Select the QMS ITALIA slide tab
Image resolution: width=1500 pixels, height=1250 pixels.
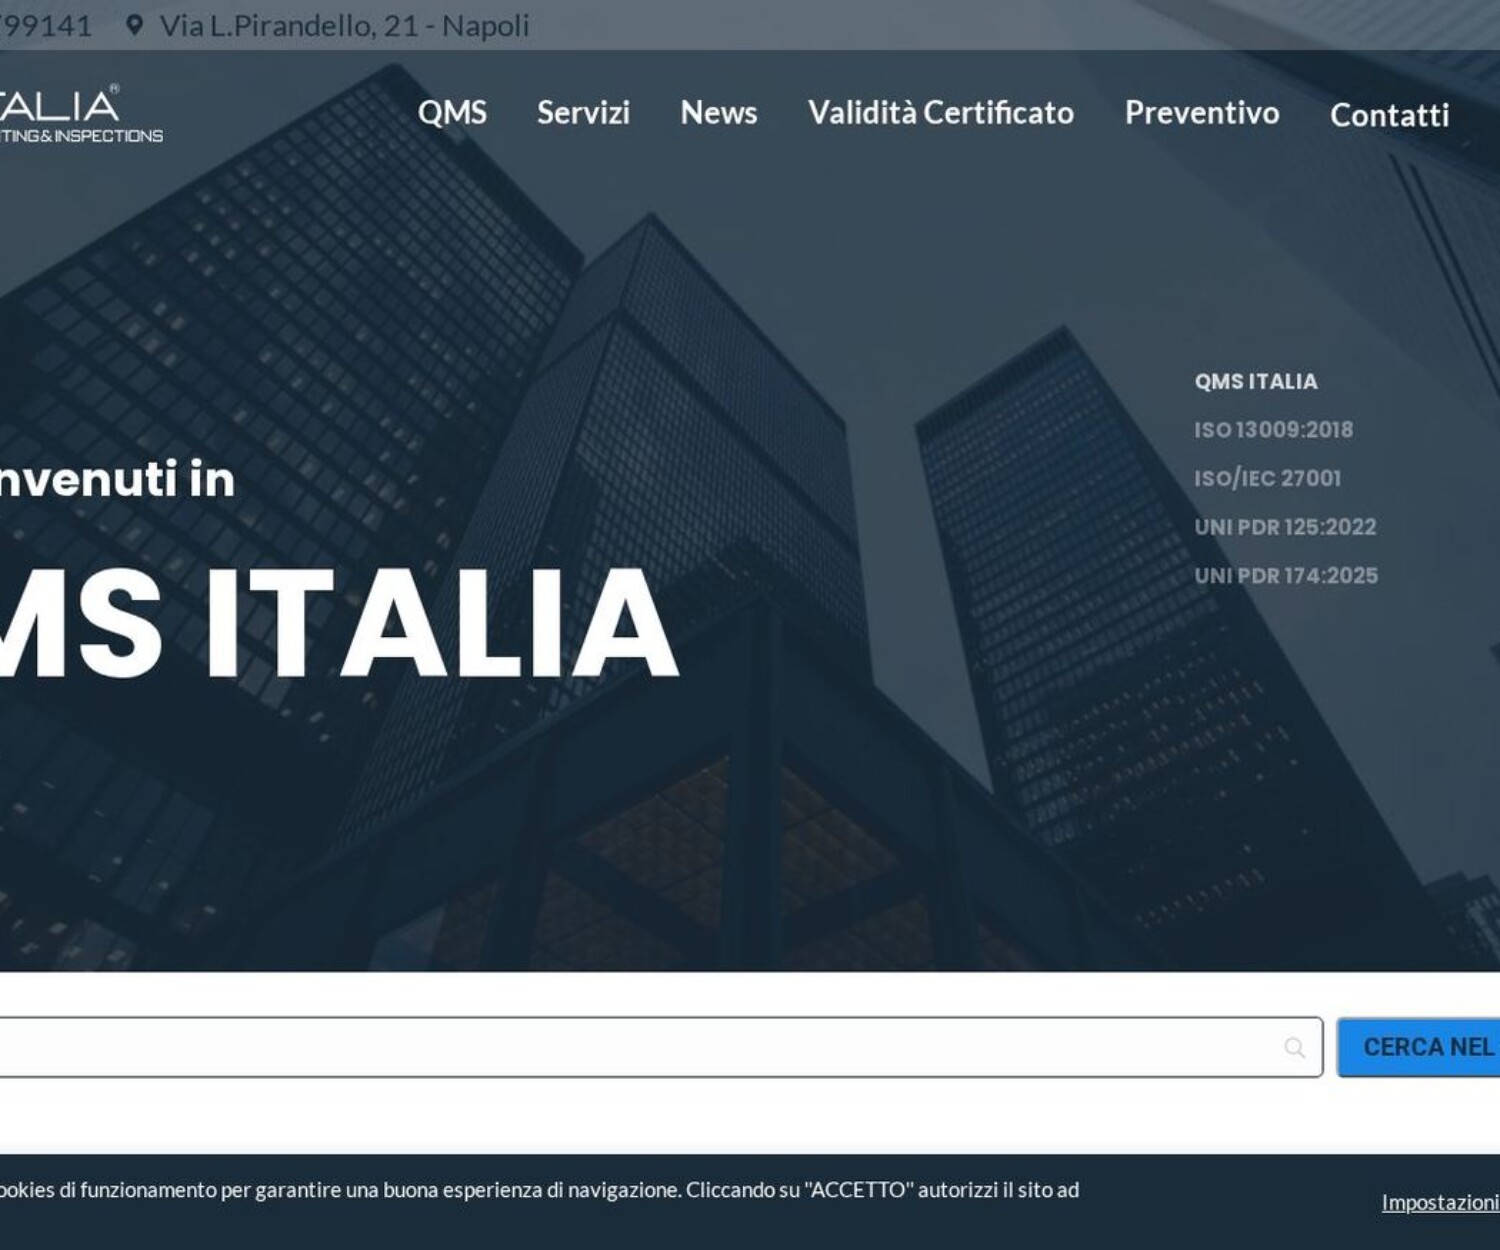coord(1256,381)
